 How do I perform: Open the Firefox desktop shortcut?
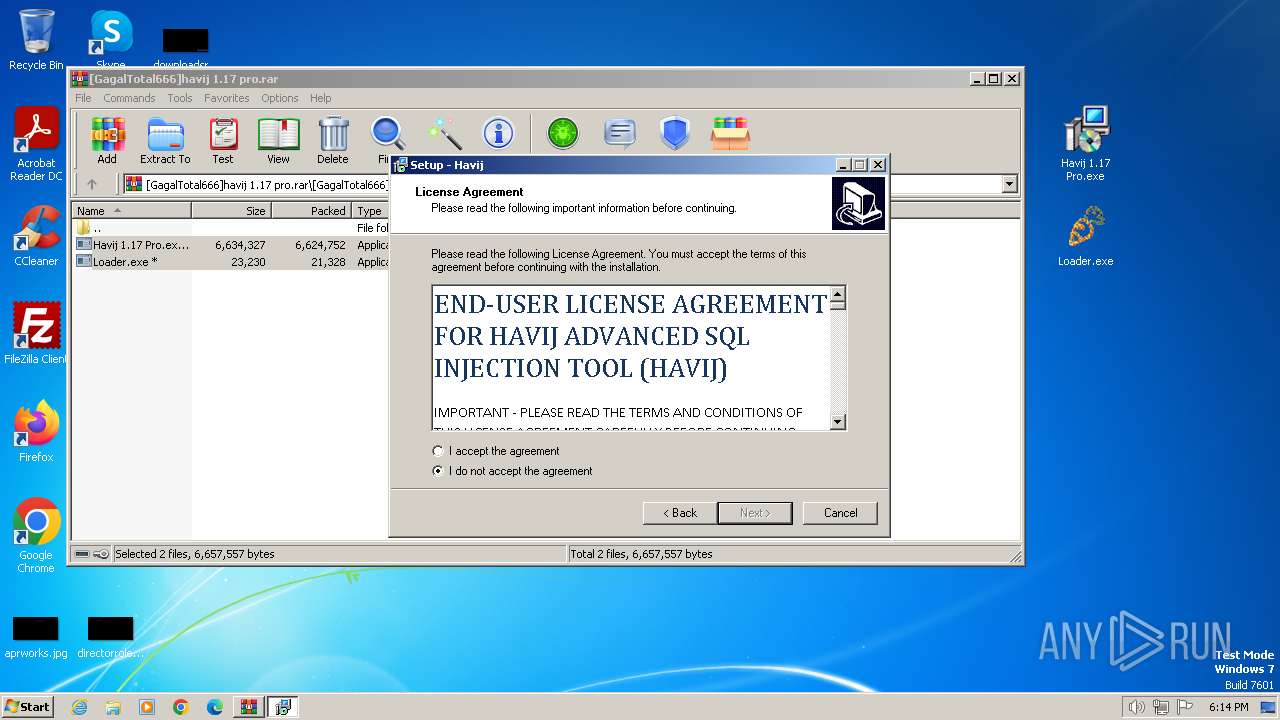coord(36,432)
